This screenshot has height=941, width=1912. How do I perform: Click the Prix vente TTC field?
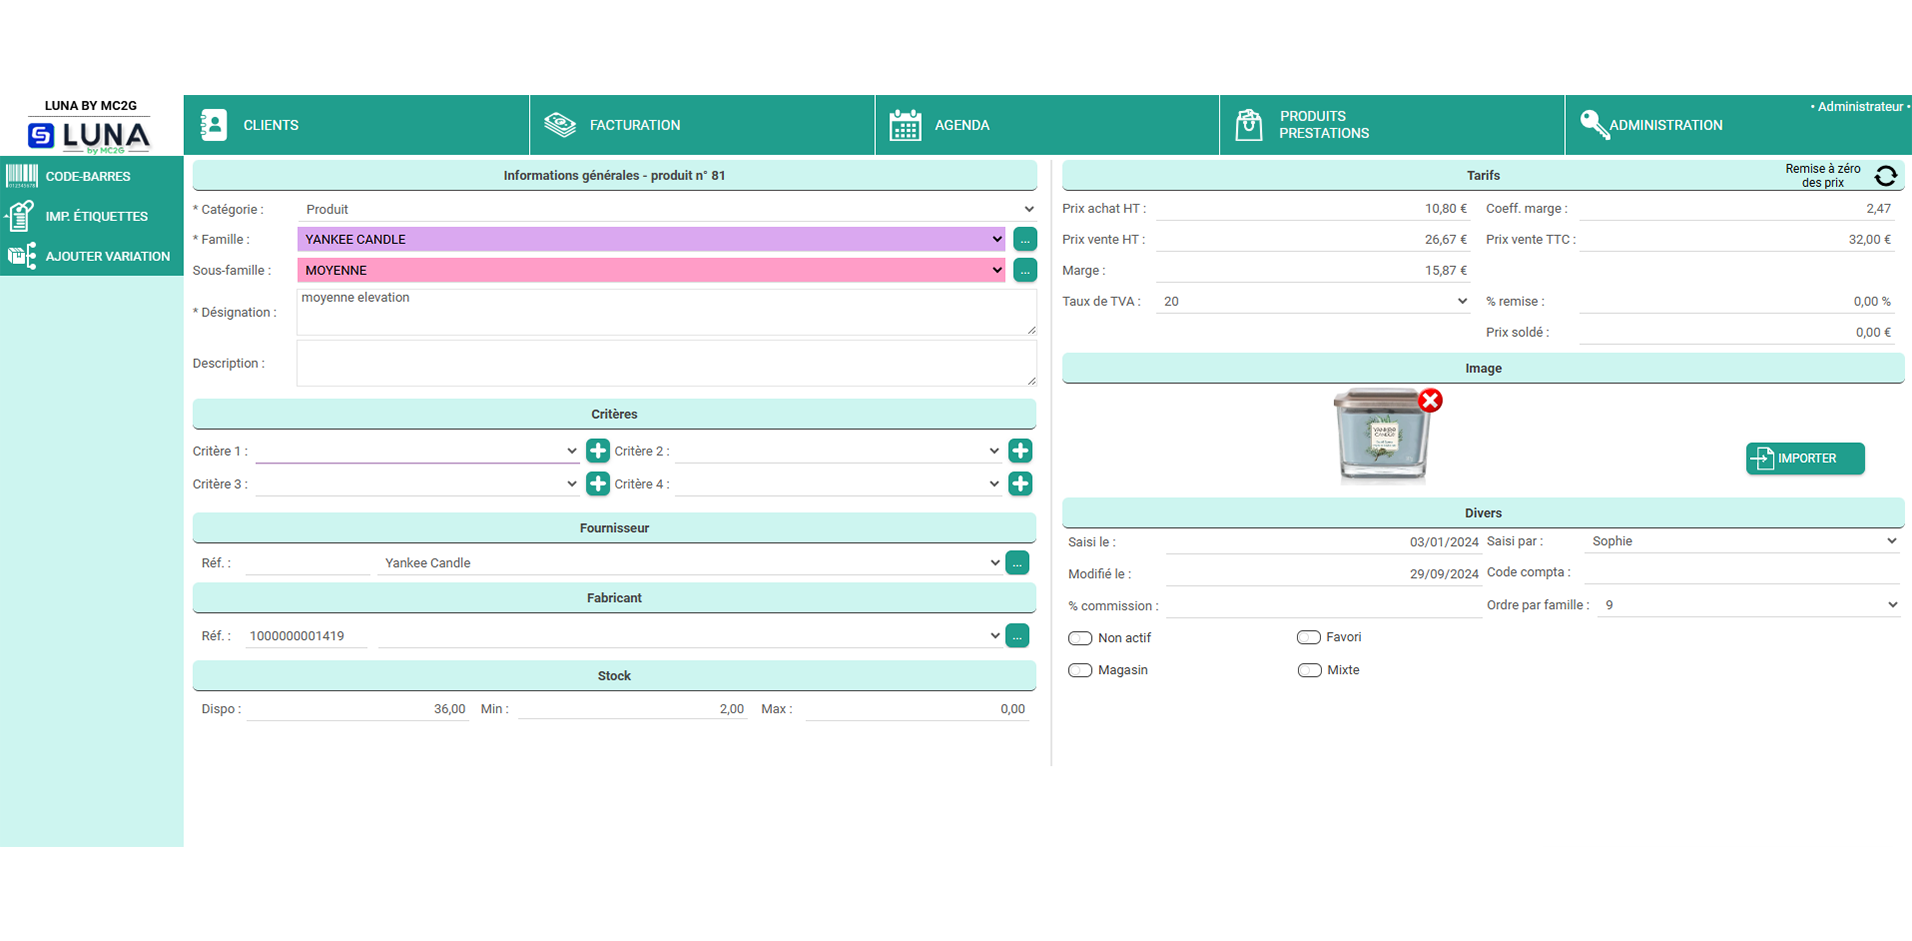(x=1737, y=239)
